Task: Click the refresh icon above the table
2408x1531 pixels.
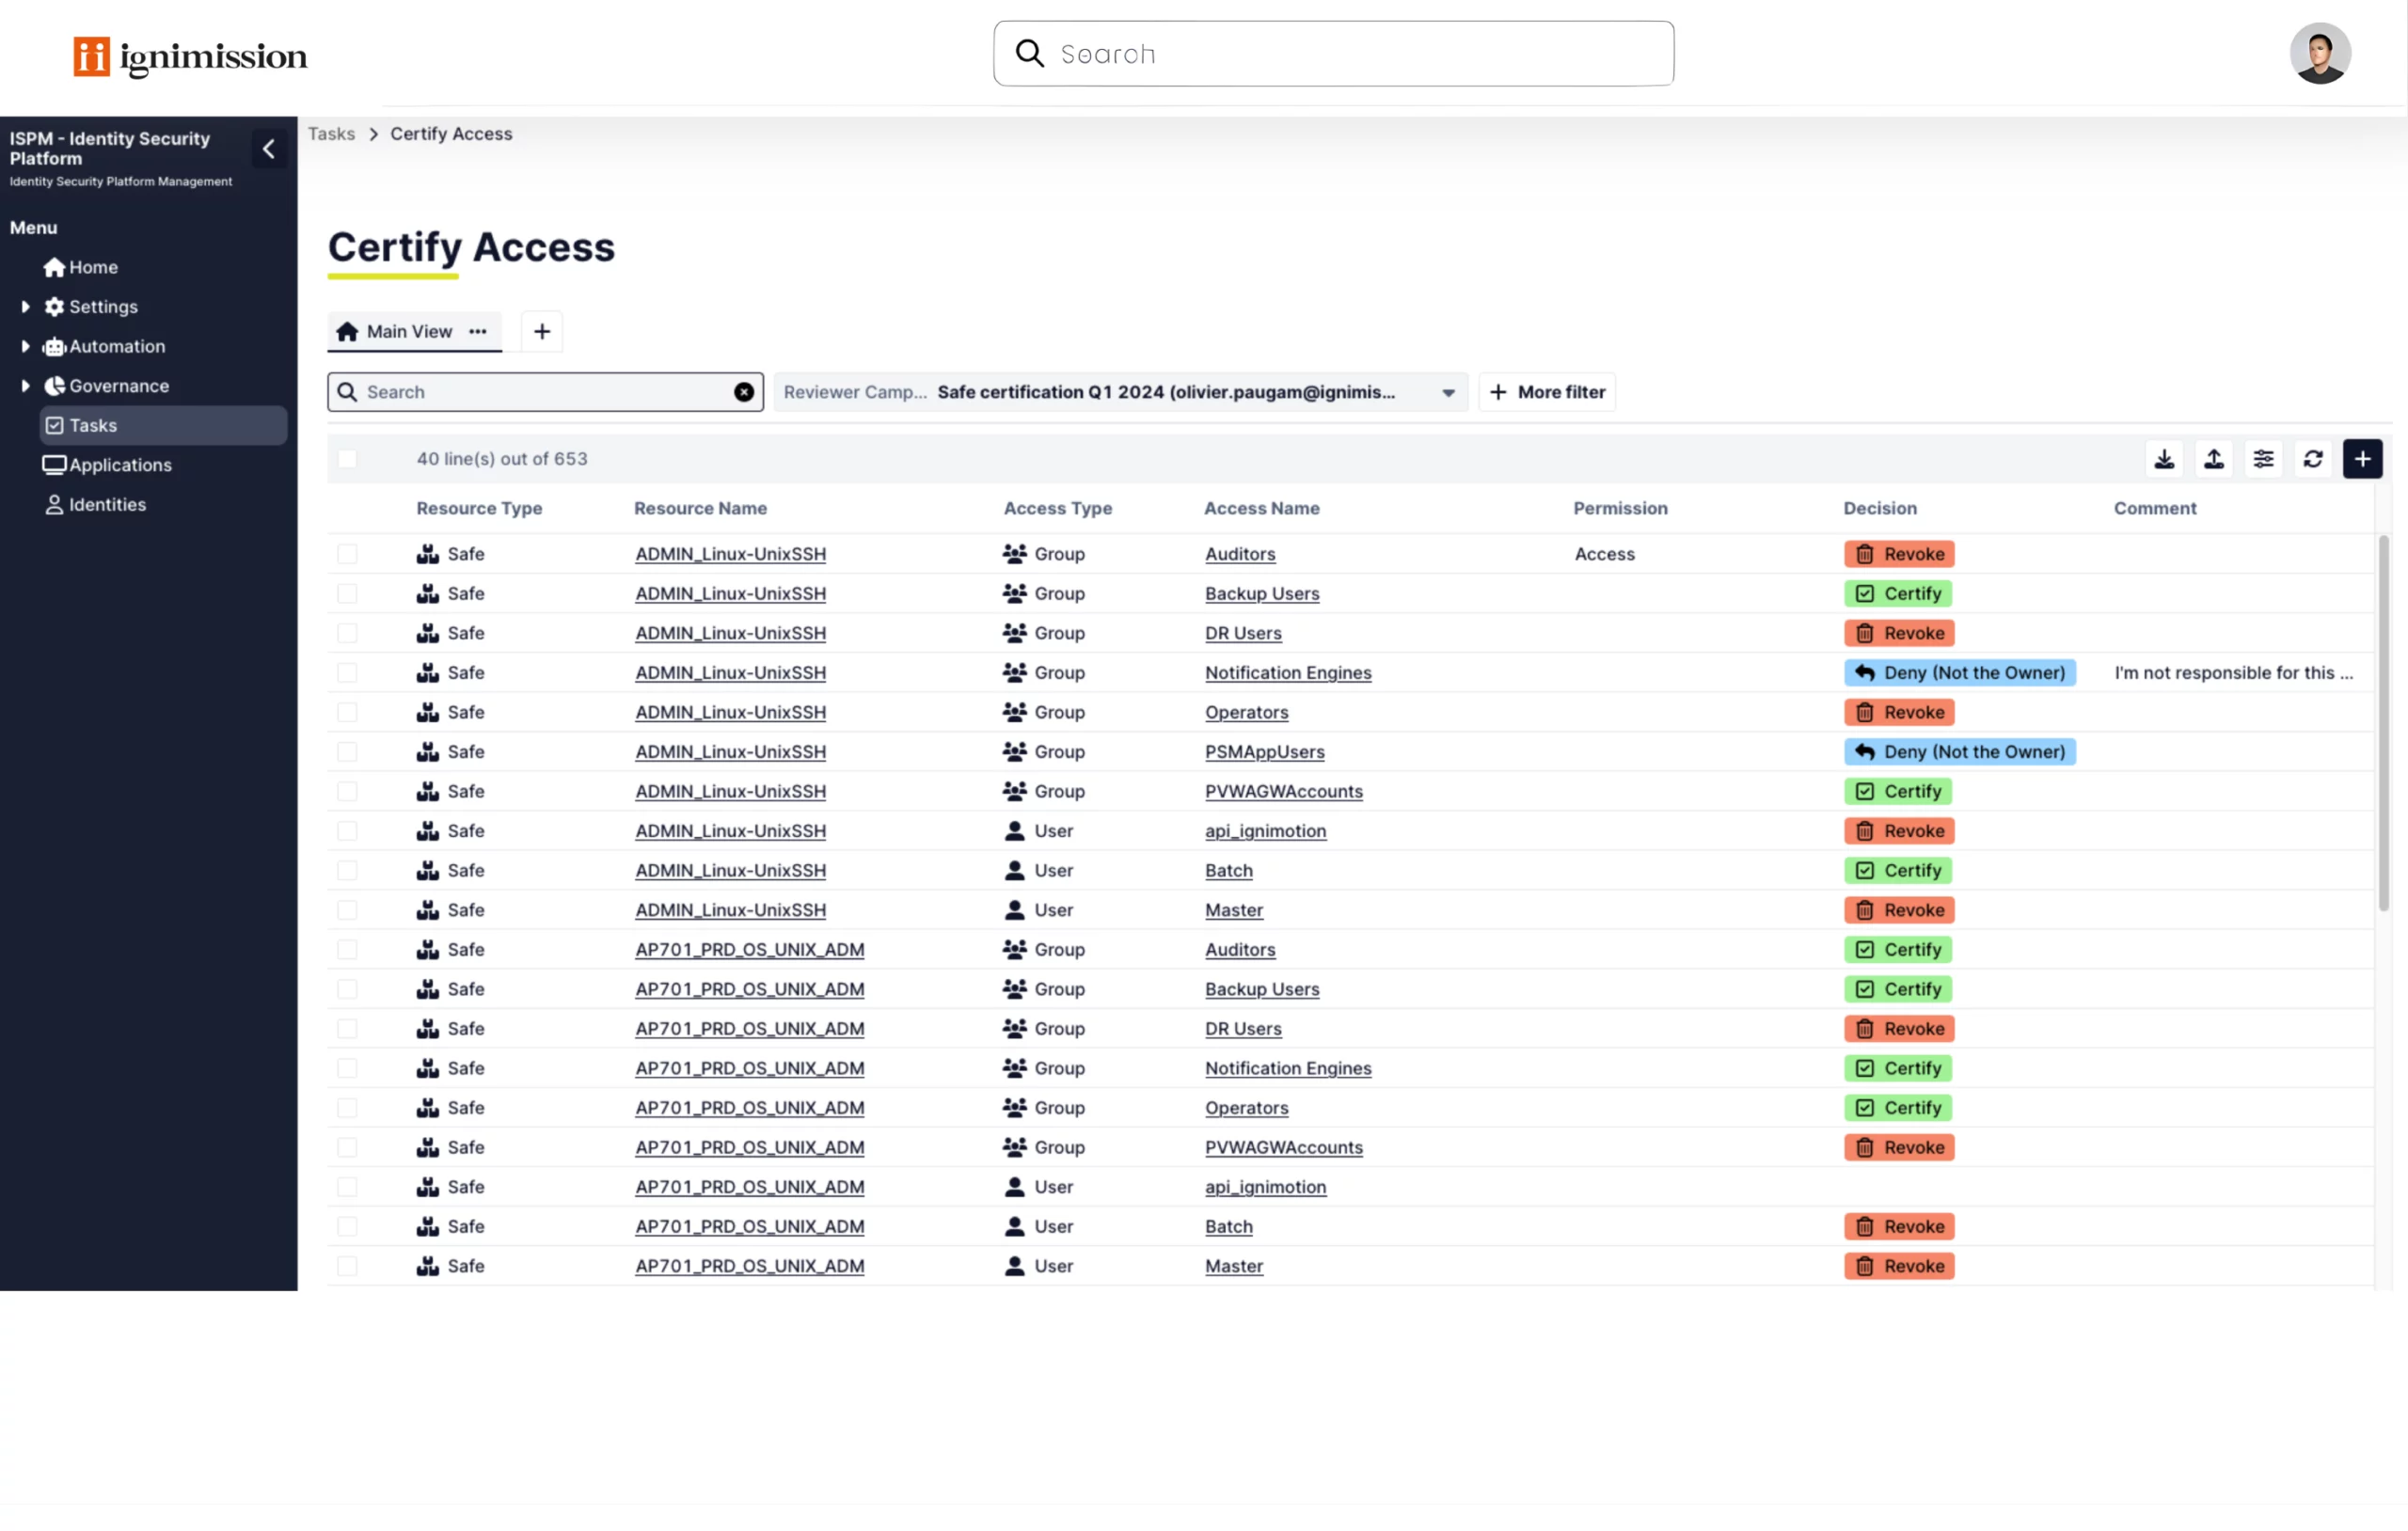Action: click(2313, 459)
